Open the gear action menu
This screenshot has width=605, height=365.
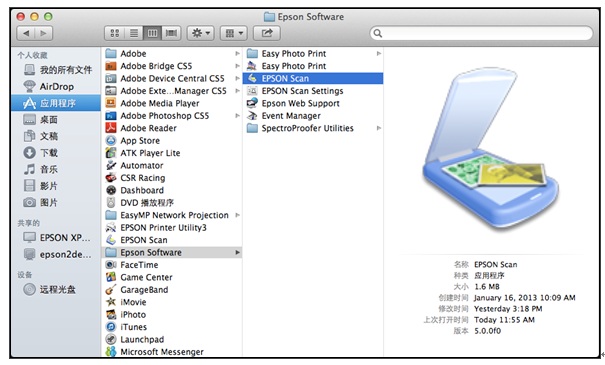[x=201, y=33]
